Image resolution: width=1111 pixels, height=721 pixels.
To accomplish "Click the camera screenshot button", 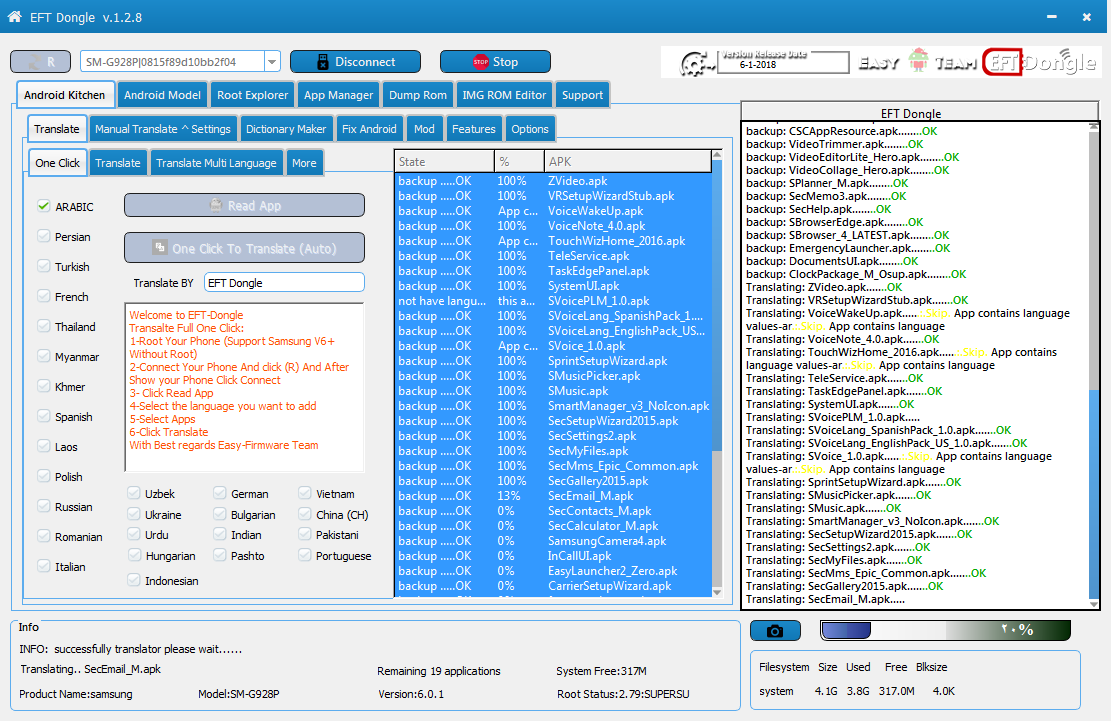I will 775,630.
